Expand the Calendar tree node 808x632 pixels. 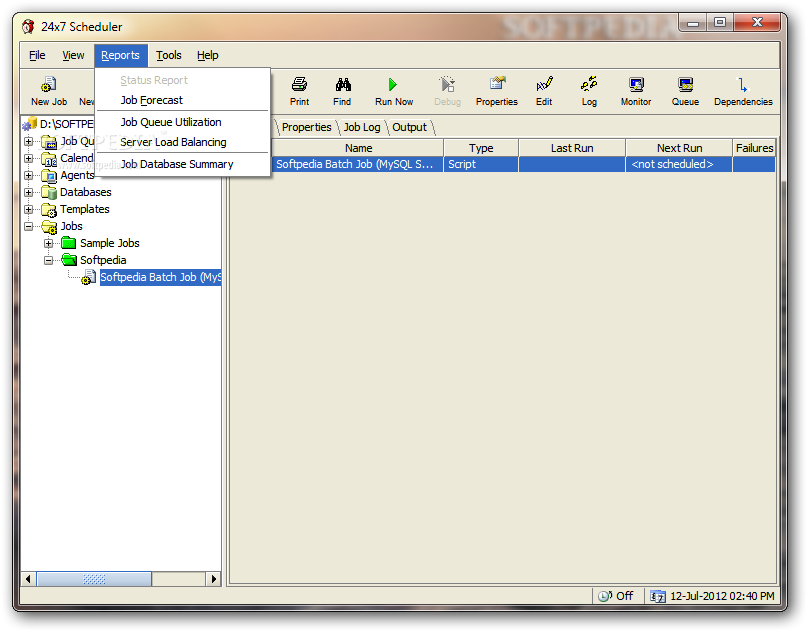[x=29, y=158]
